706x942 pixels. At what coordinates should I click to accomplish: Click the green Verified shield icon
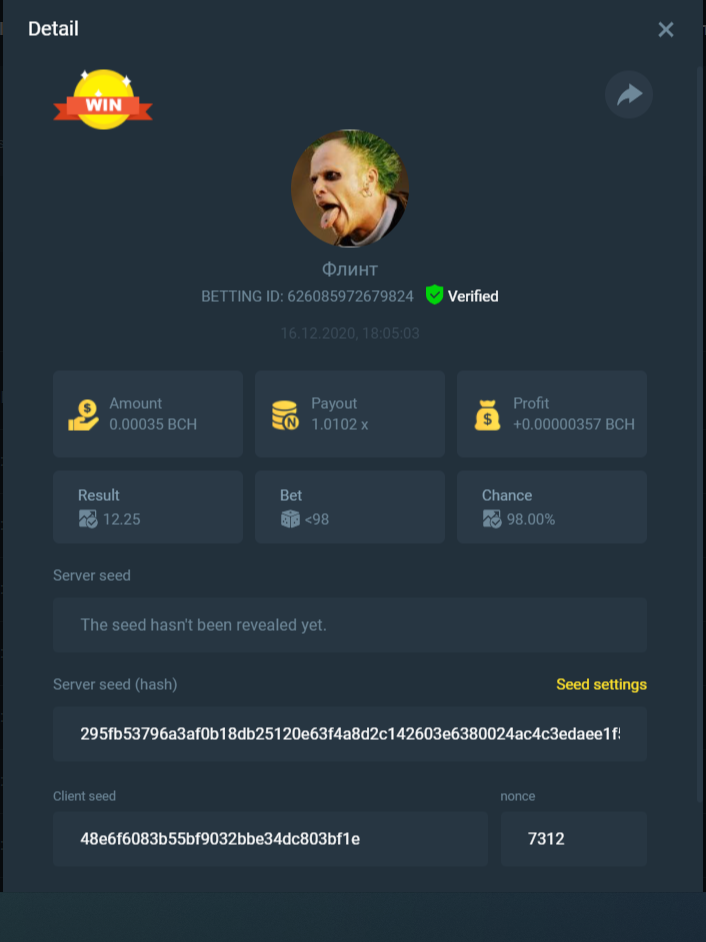click(x=434, y=295)
